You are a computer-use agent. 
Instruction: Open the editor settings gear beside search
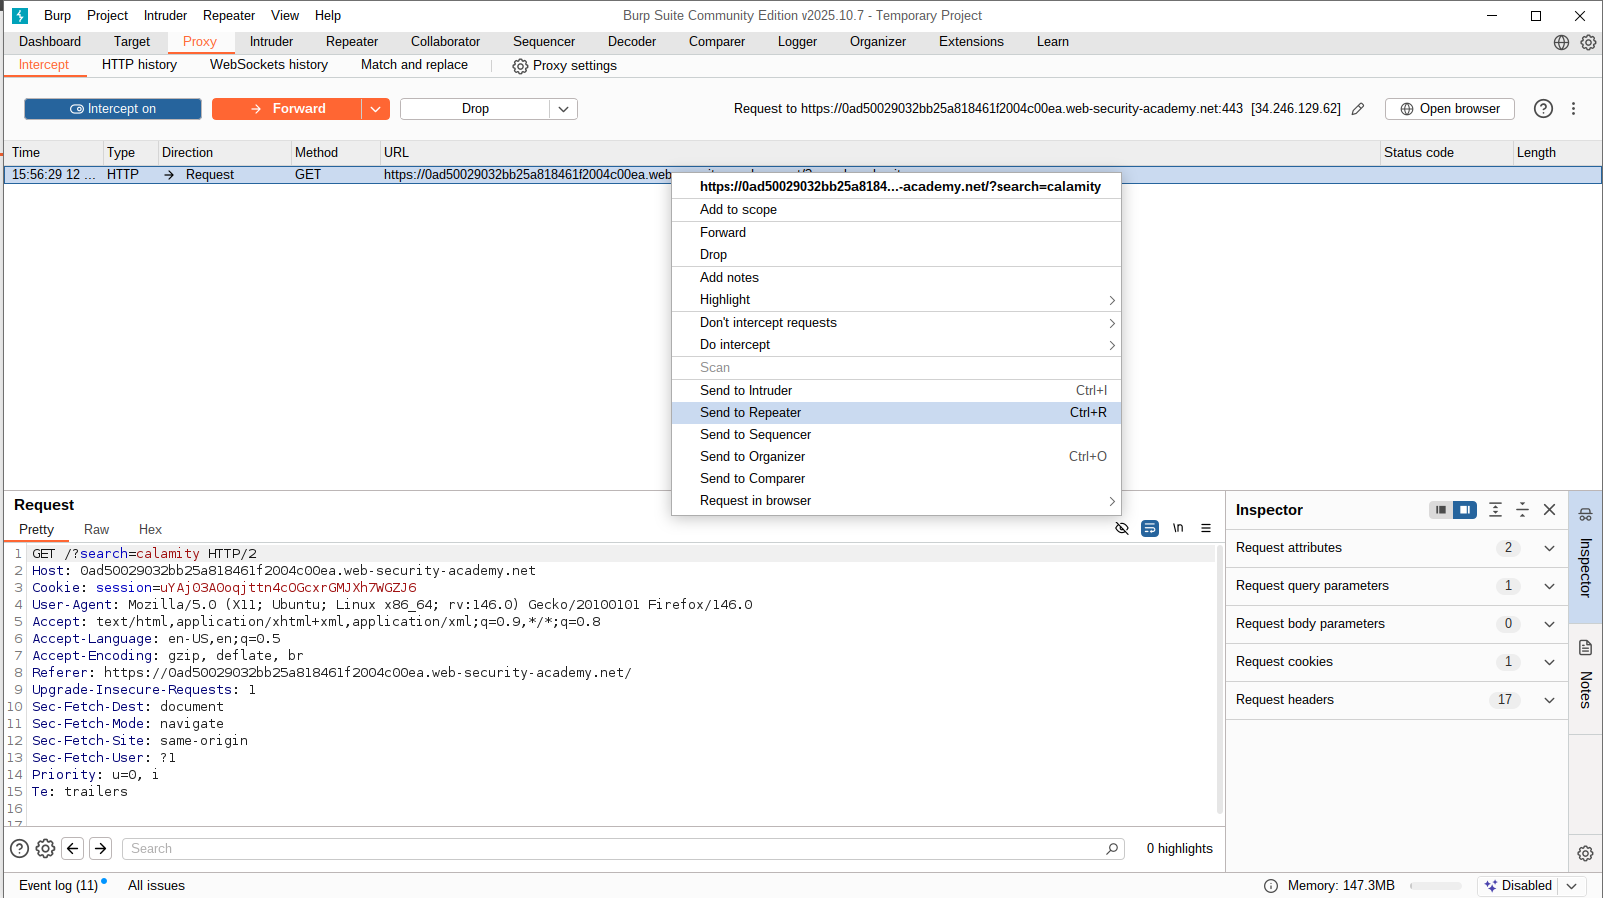(45, 849)
